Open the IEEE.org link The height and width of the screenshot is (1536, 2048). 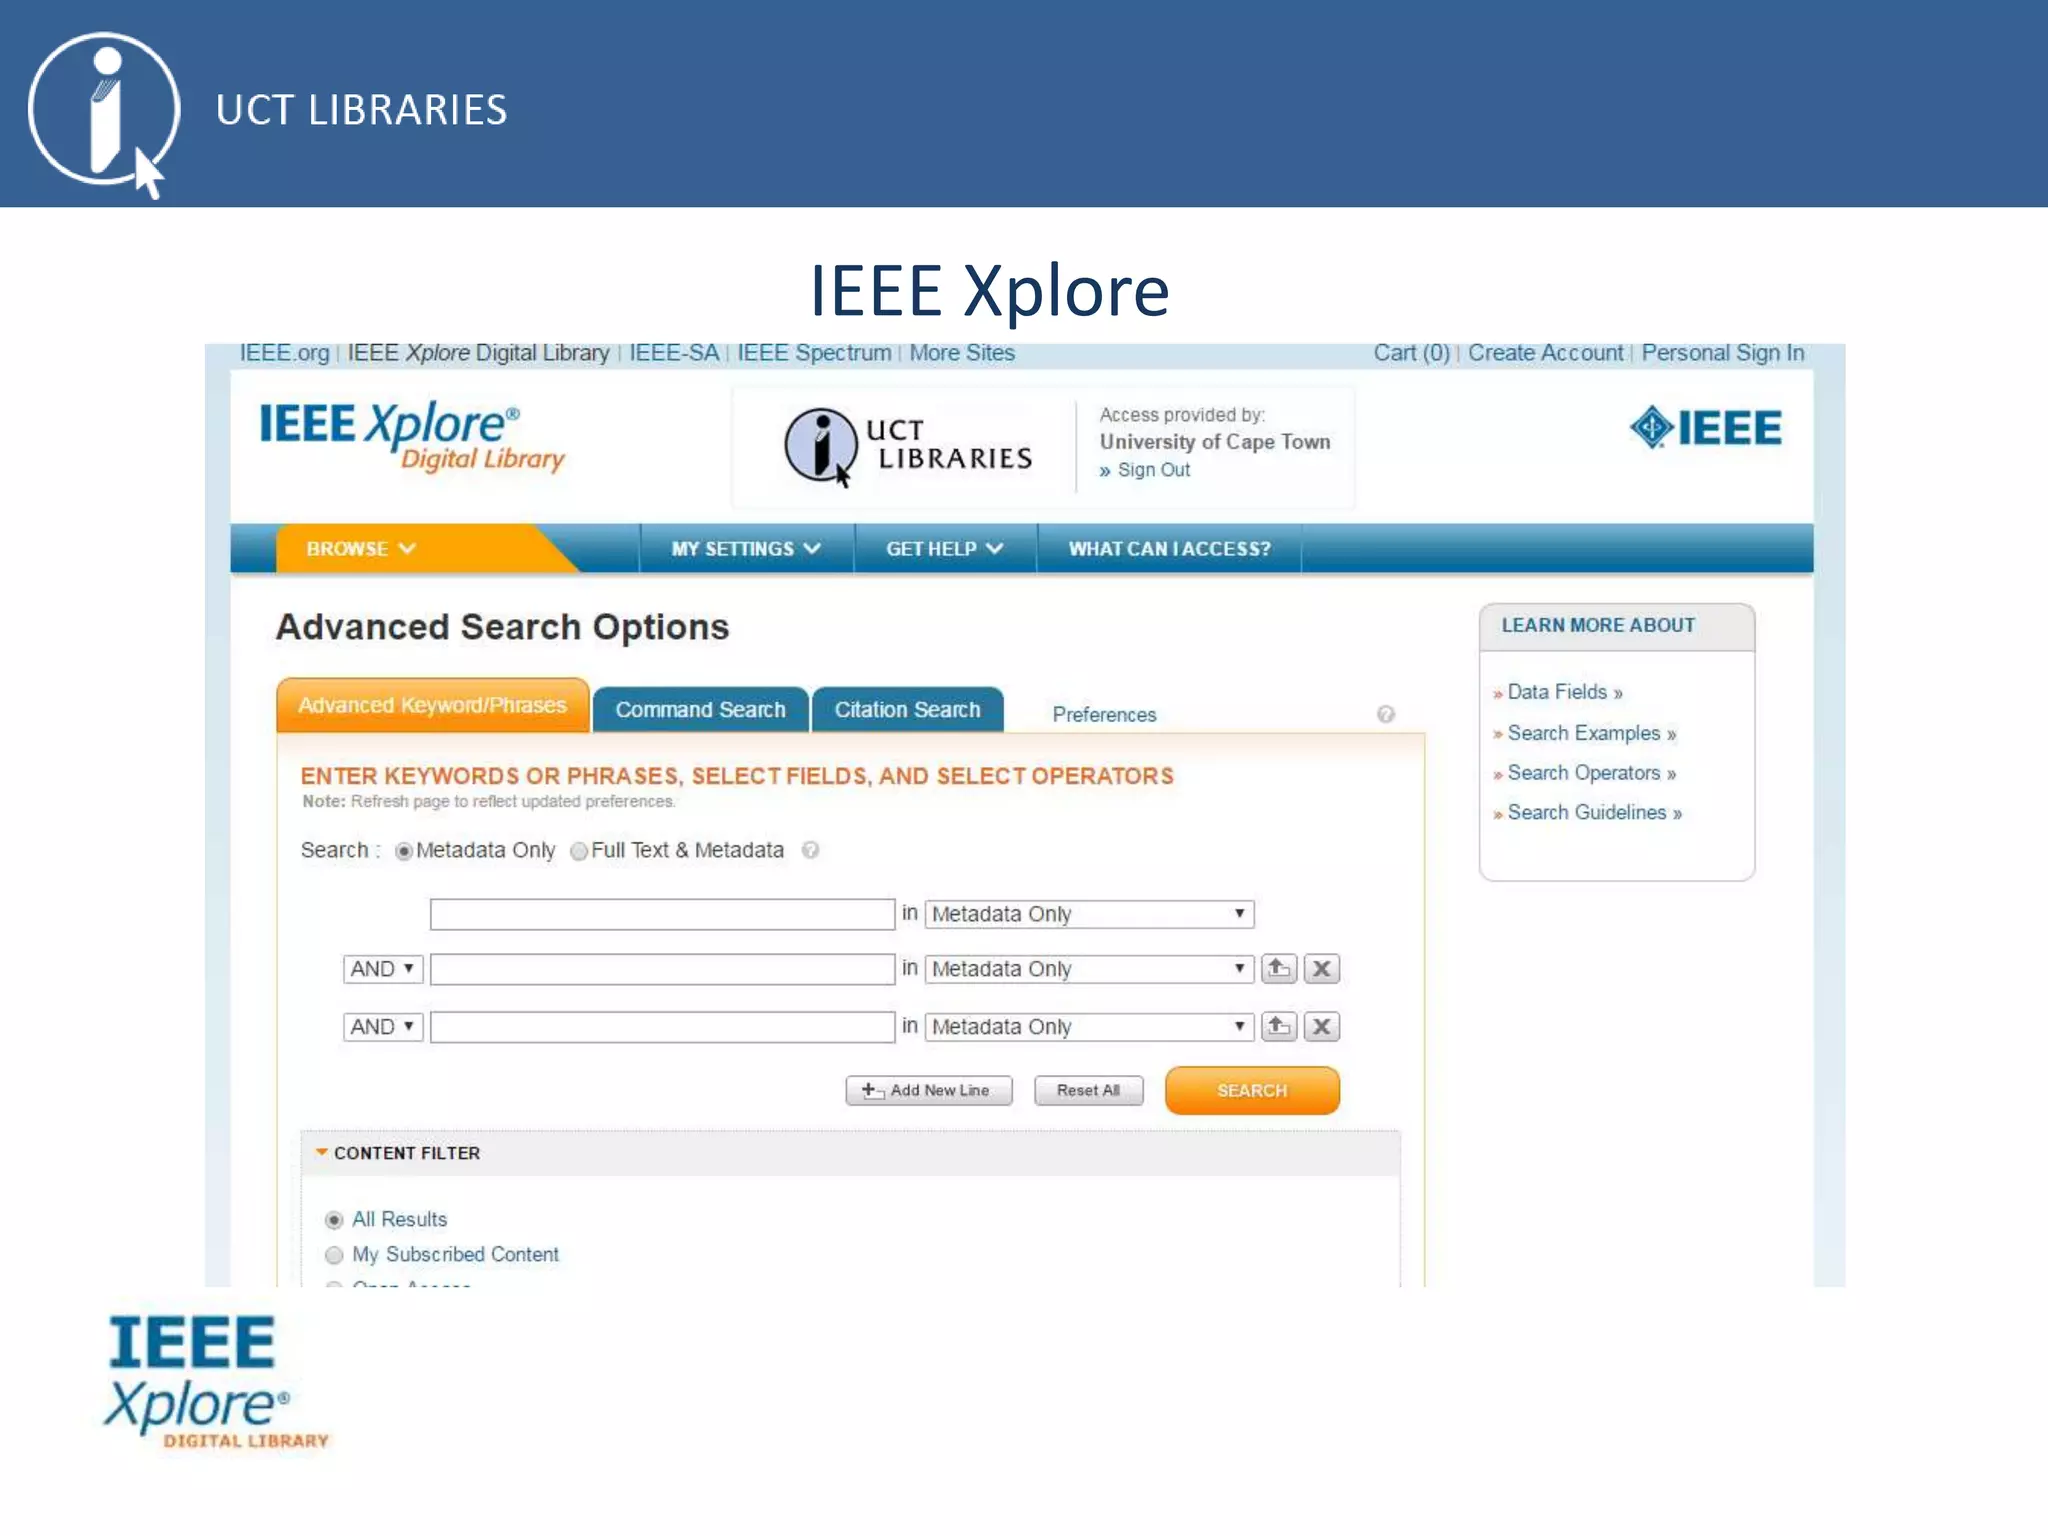284,353
